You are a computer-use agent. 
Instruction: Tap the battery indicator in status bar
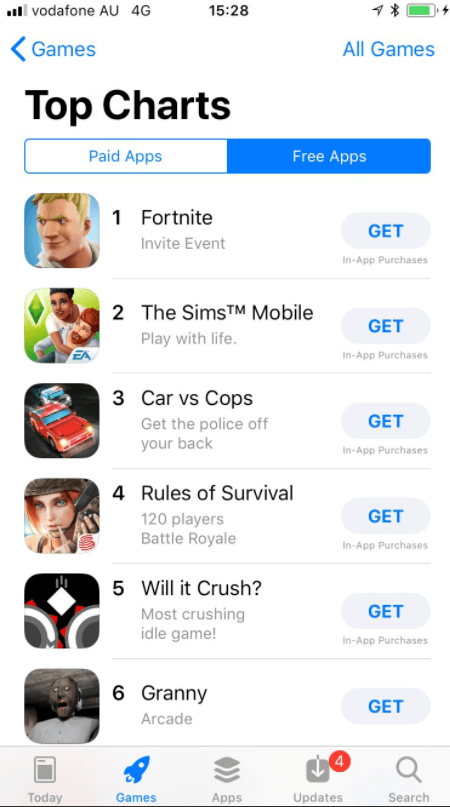[x=421, y=10]
